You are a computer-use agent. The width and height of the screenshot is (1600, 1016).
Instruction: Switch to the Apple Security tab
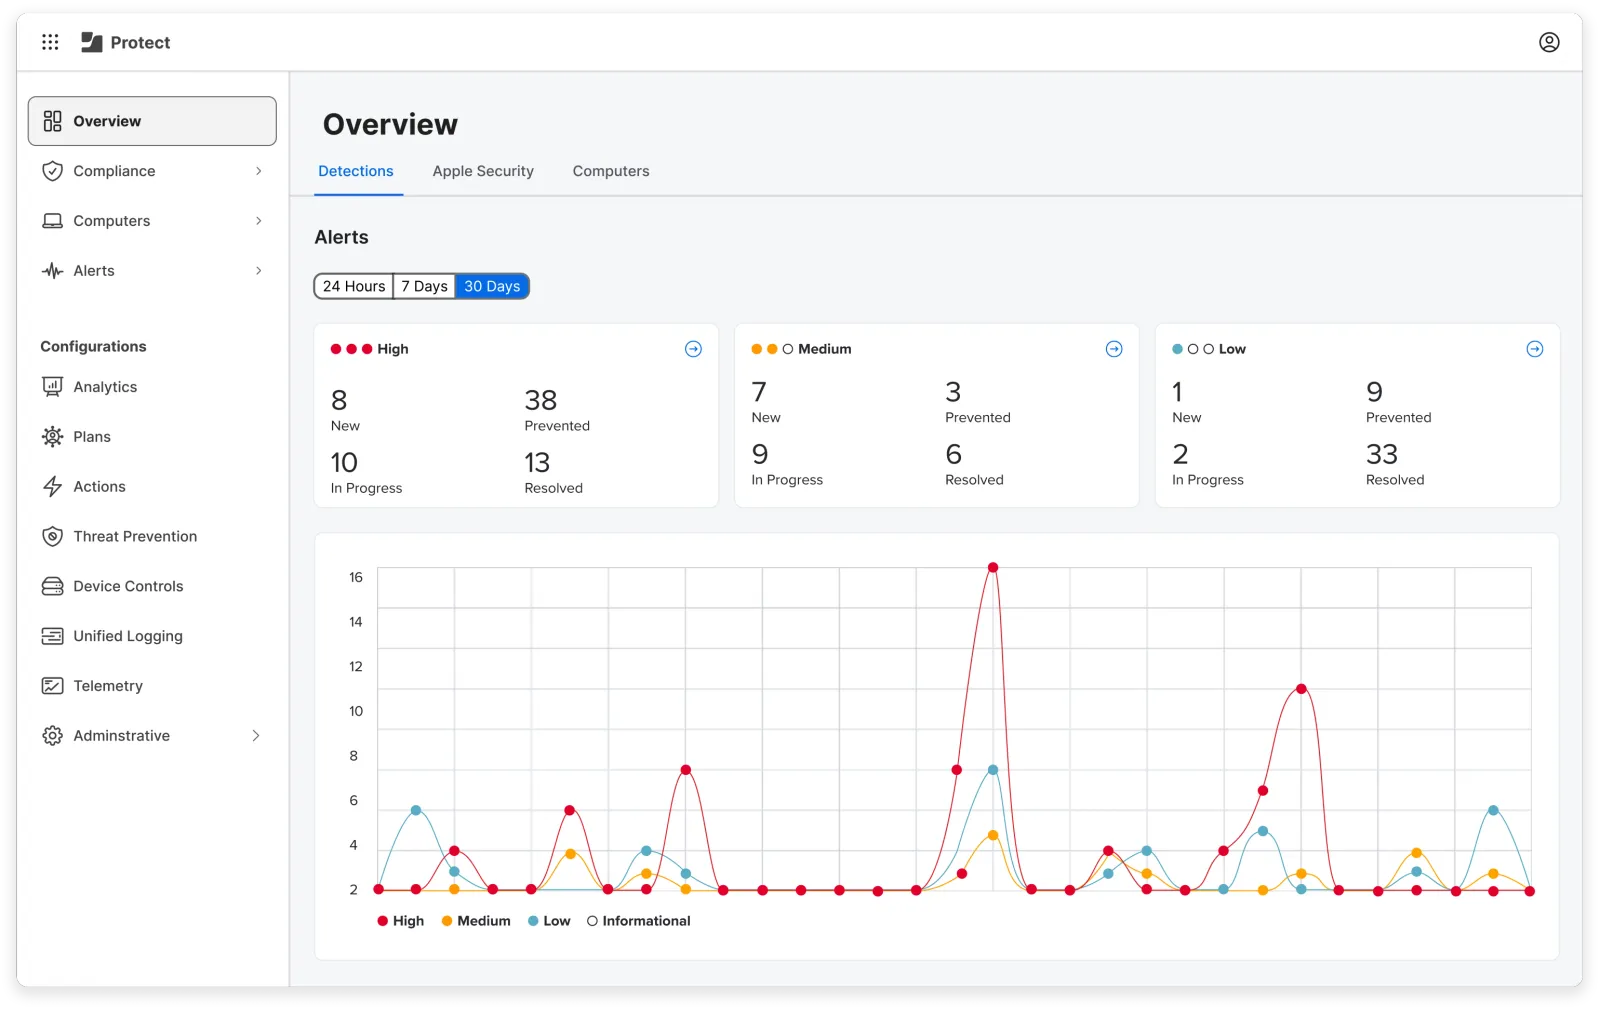tap(483, 171)
